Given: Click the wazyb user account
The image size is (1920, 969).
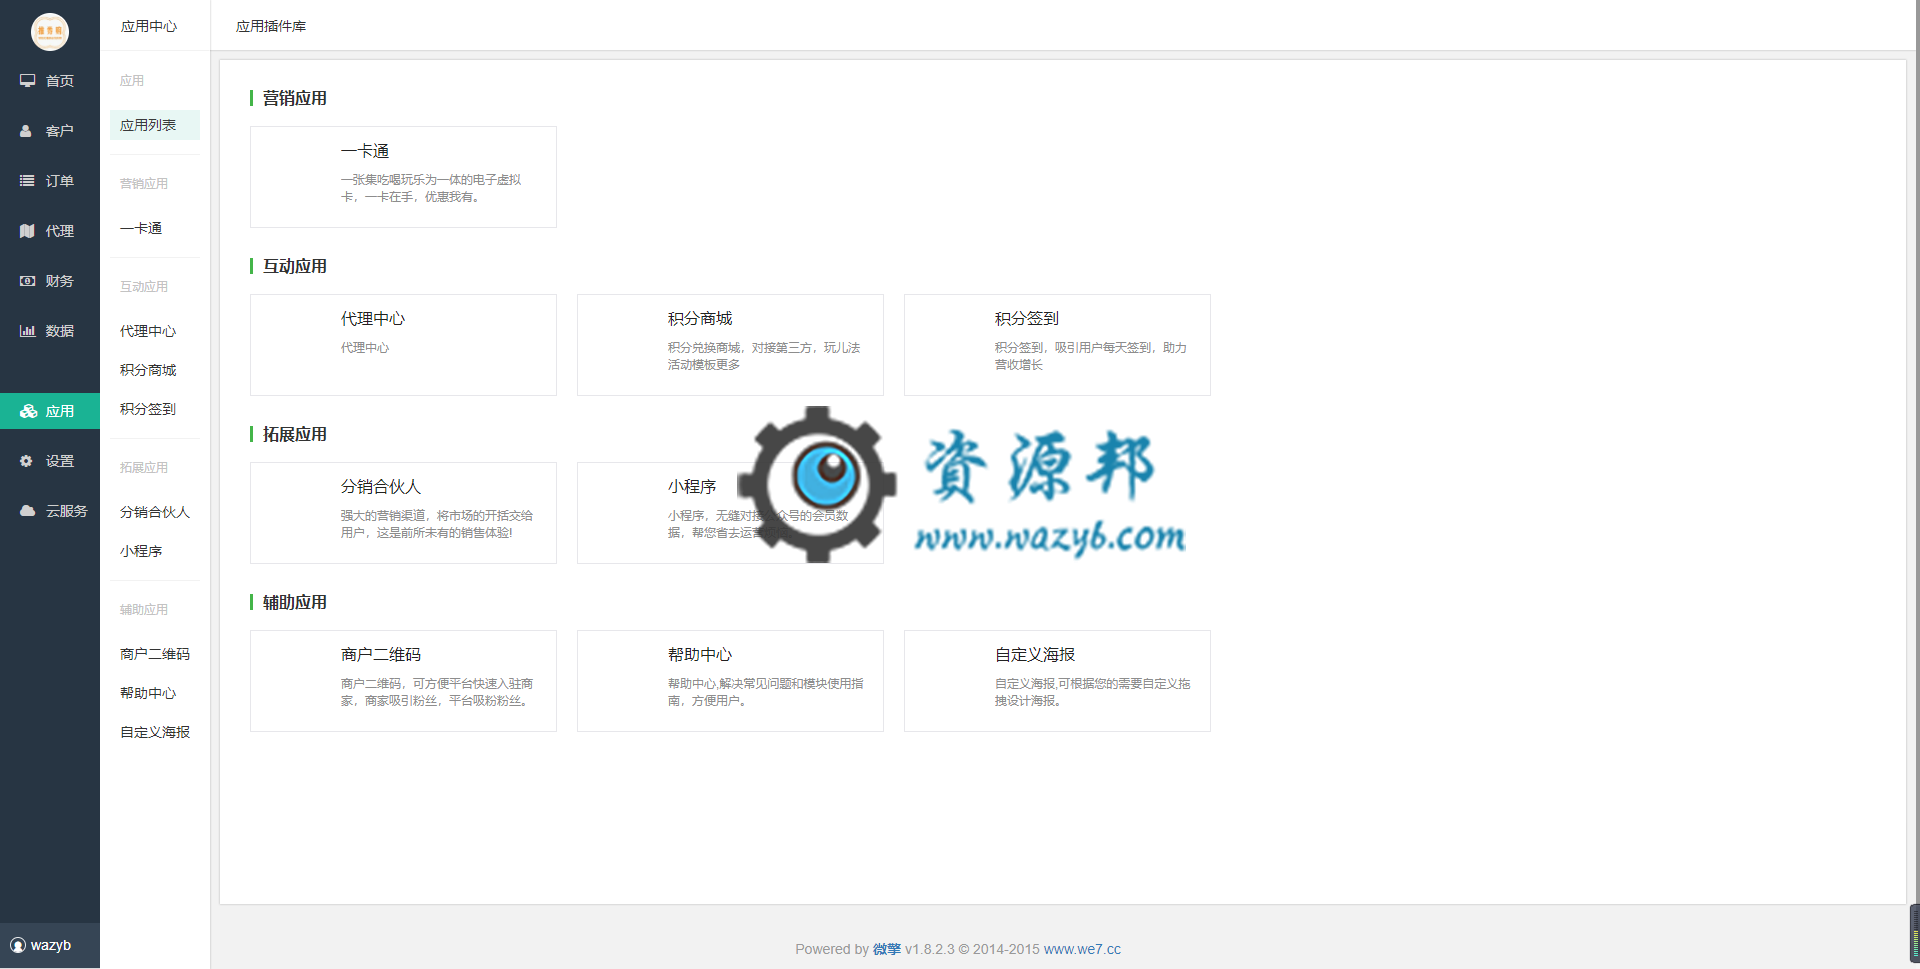Looking at the screenshot, I should [x=50, y=945].
